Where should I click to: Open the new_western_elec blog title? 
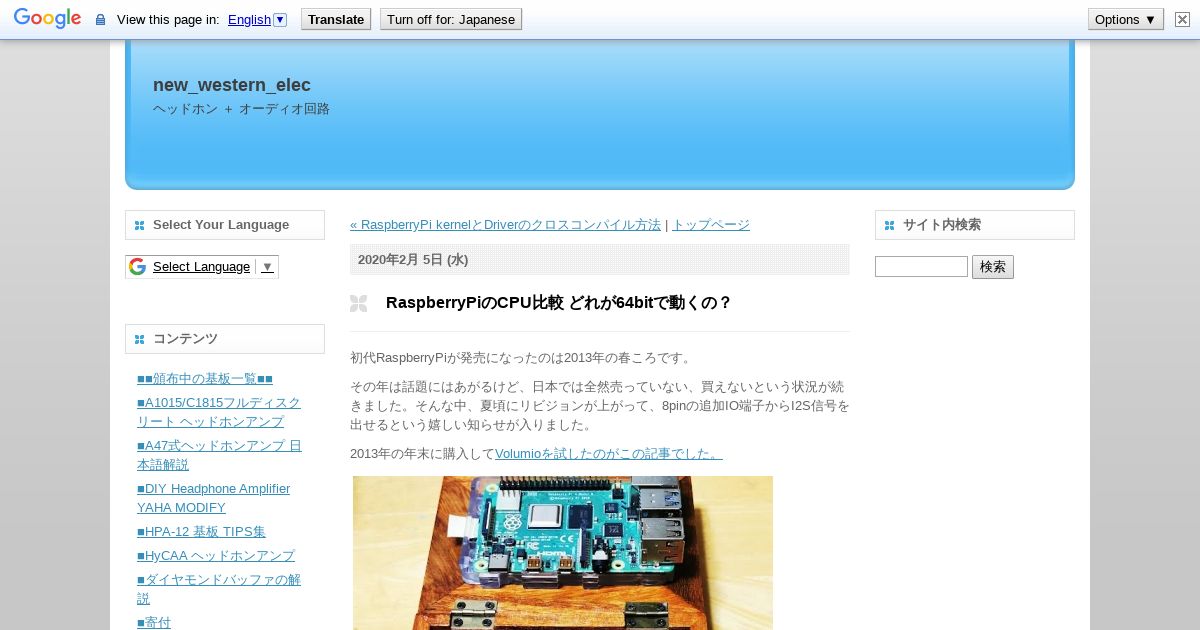click(232, 85)
